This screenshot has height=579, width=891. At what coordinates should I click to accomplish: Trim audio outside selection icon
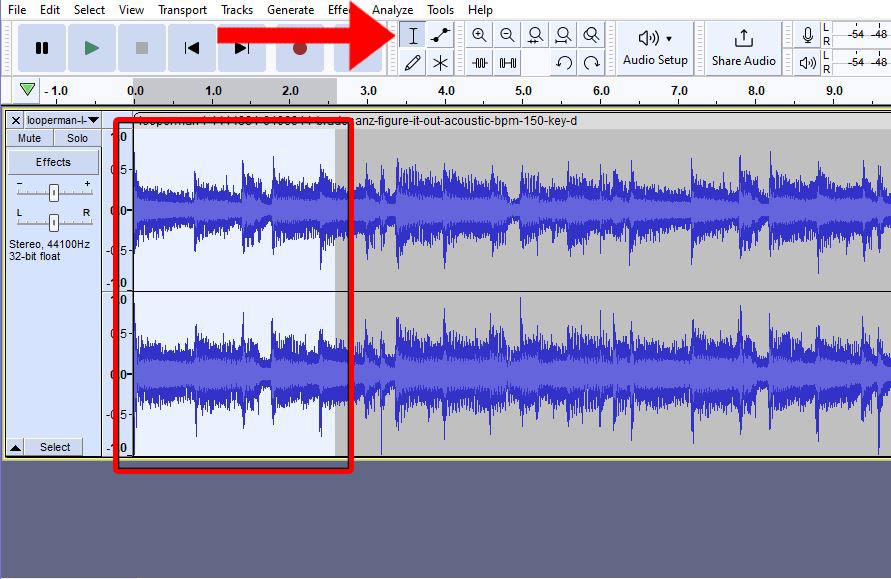point(480,63)
